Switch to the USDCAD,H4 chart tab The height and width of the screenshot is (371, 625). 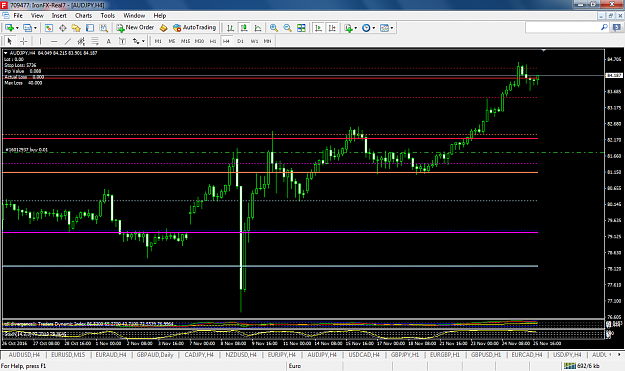364,355
